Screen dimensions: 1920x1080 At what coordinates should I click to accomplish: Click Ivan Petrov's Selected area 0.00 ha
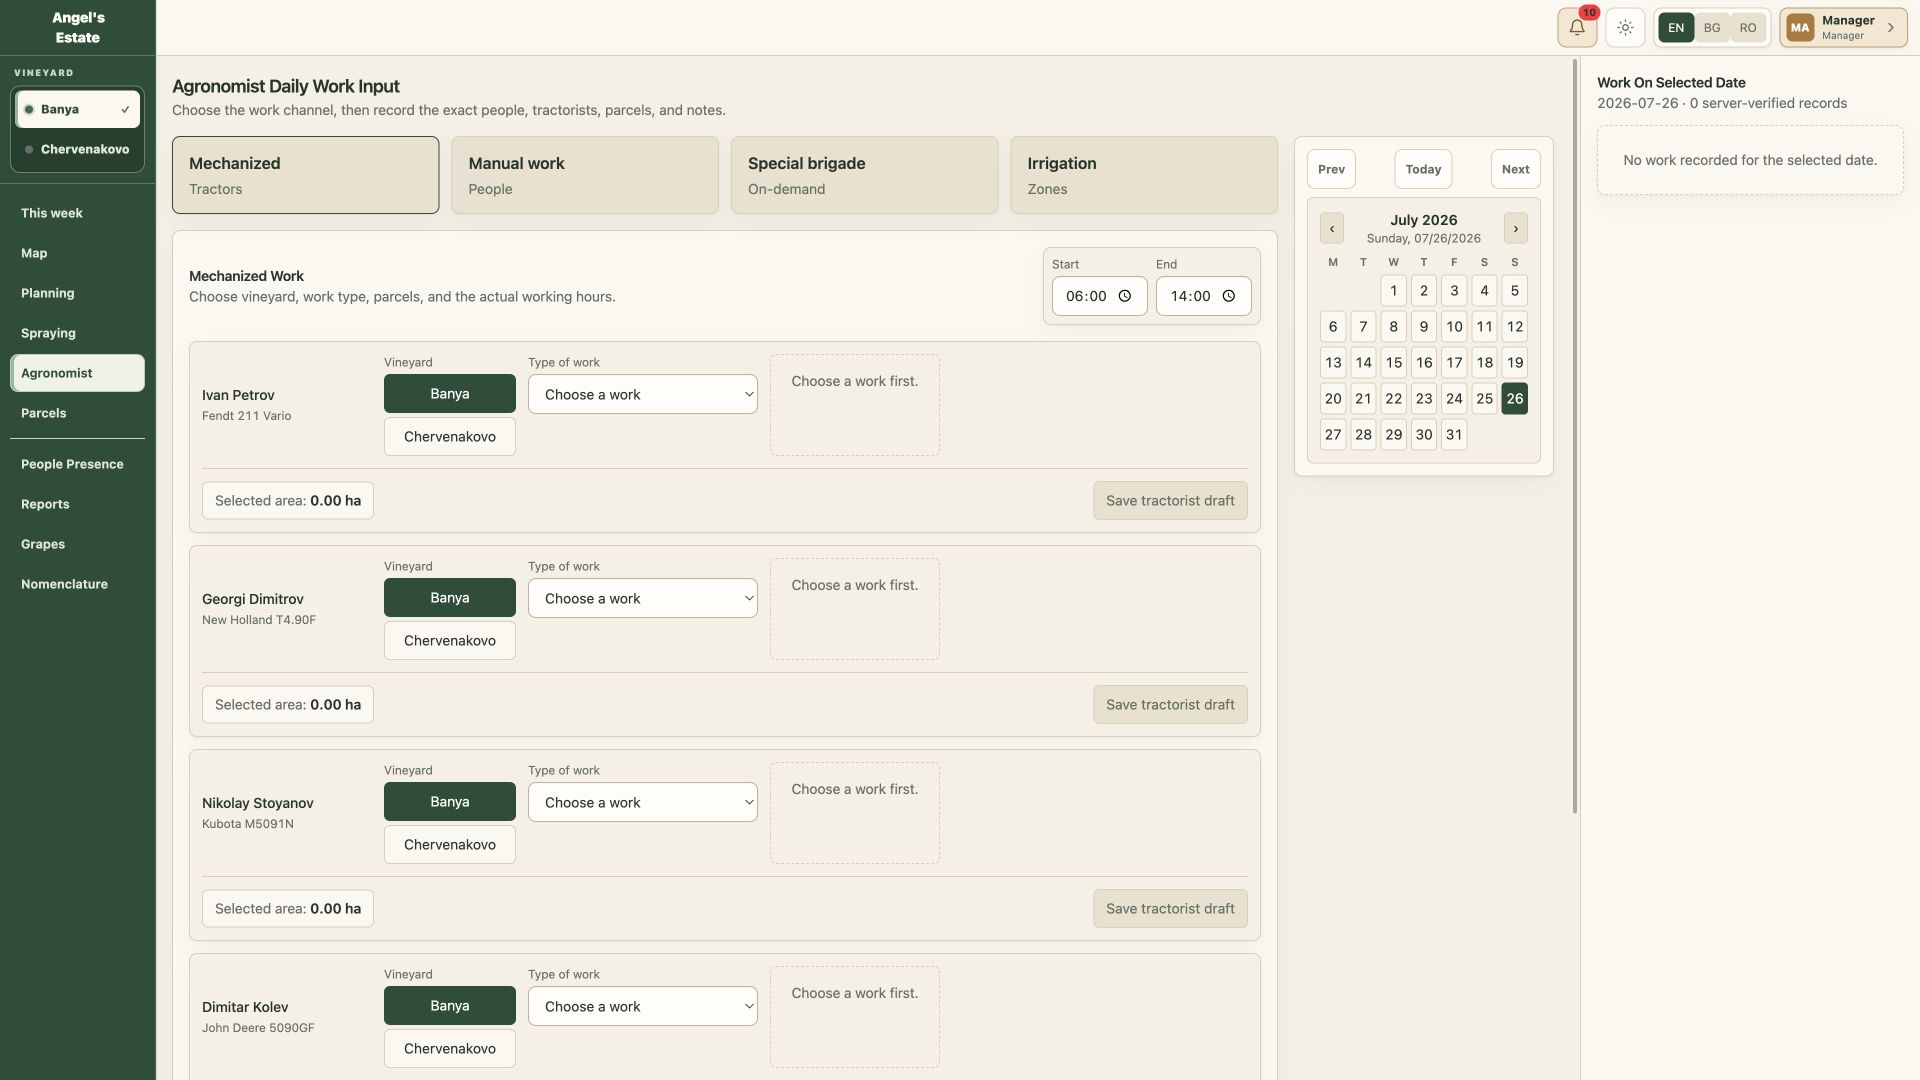[x=288, y=501]
